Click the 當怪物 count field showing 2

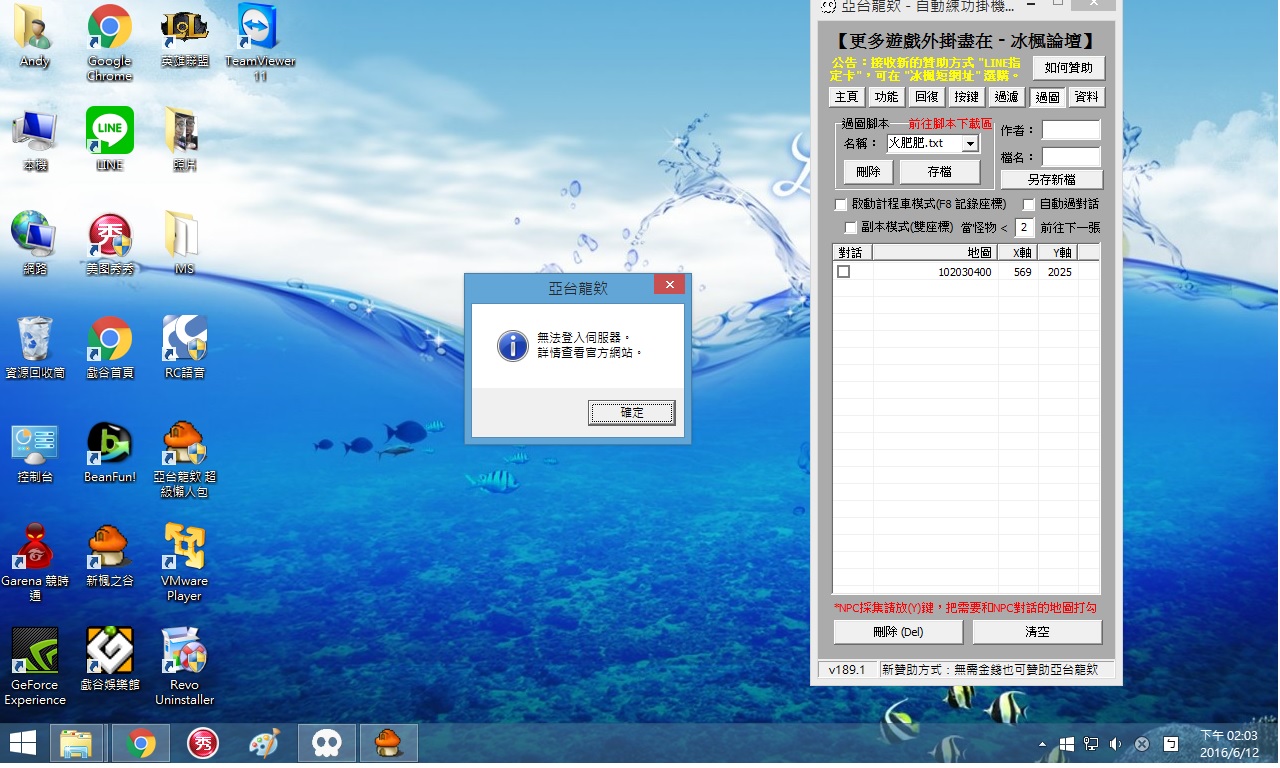pos(1024,228)
